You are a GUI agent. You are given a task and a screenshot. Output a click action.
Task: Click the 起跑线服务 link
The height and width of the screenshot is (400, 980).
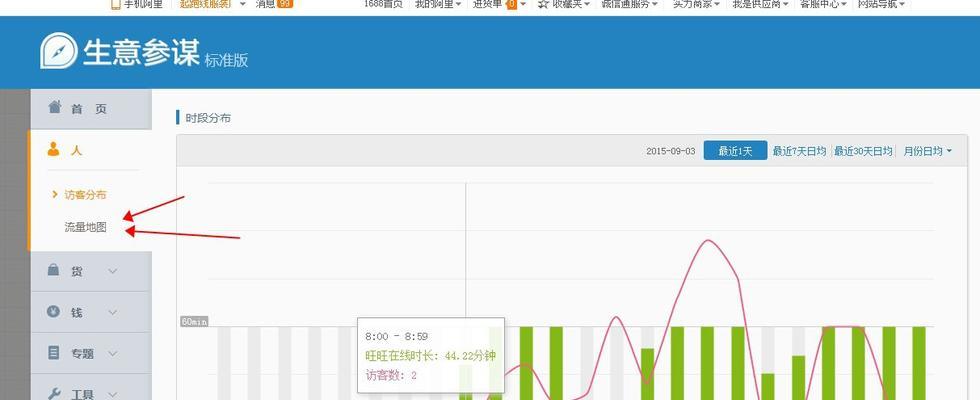pos(205,4)
